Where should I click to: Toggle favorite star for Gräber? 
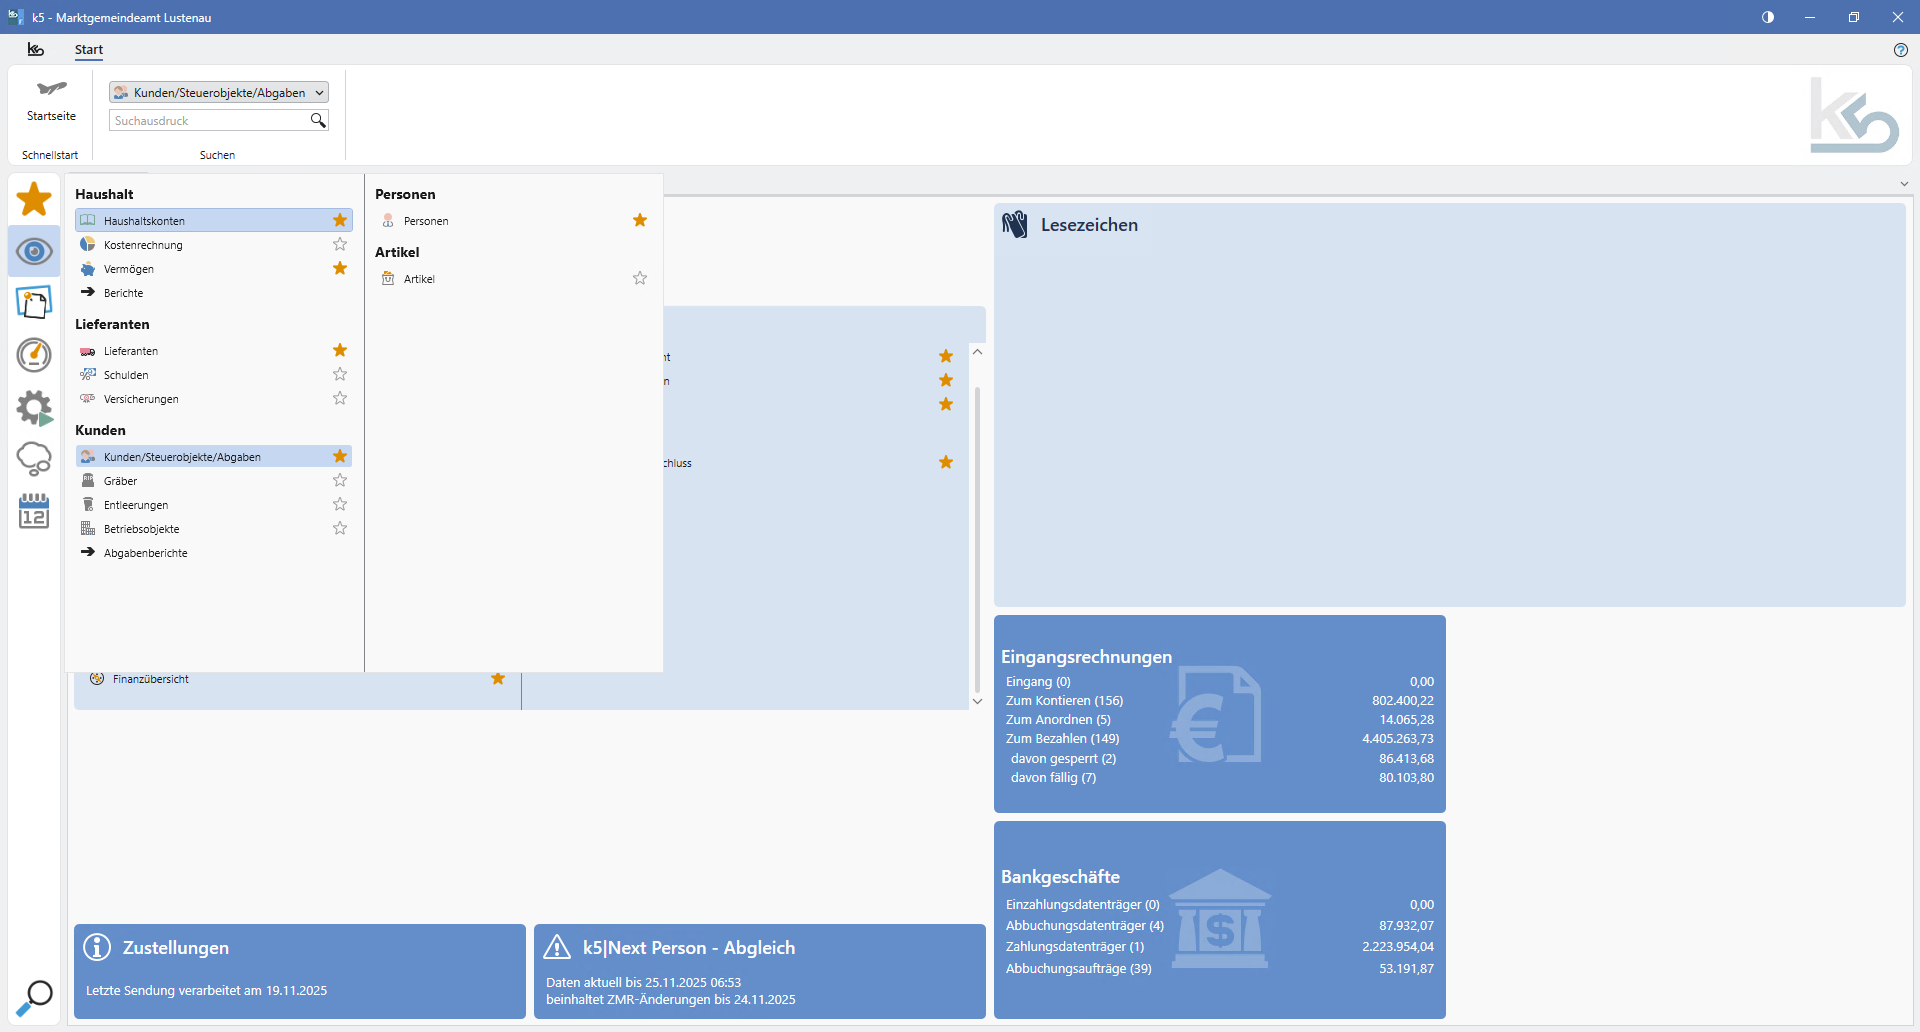pos(340,481)
